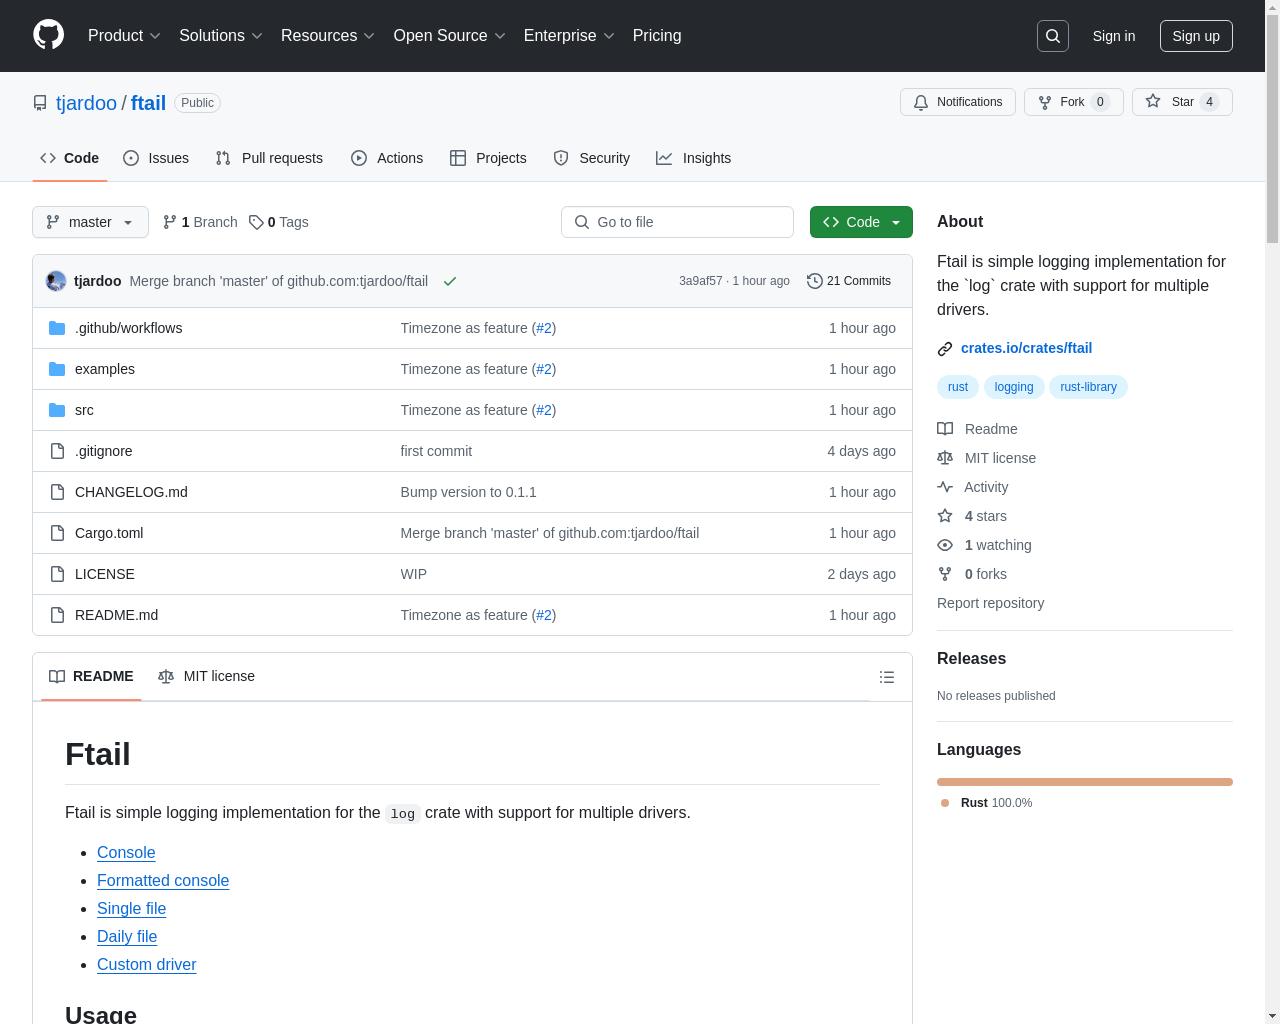Open commit hash 3a9af57
Viewport: 1280px width, 1024px height.
700,281
